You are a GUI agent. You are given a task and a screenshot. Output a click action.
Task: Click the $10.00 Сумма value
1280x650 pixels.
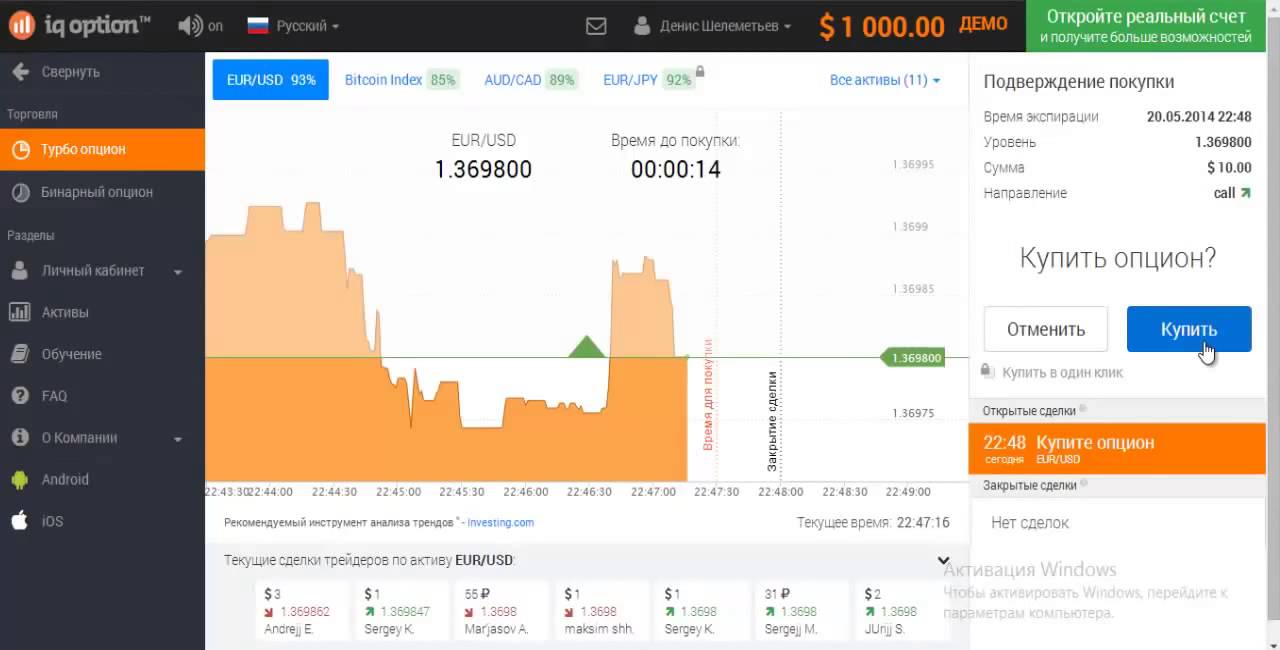click(x=1229, y=167)
